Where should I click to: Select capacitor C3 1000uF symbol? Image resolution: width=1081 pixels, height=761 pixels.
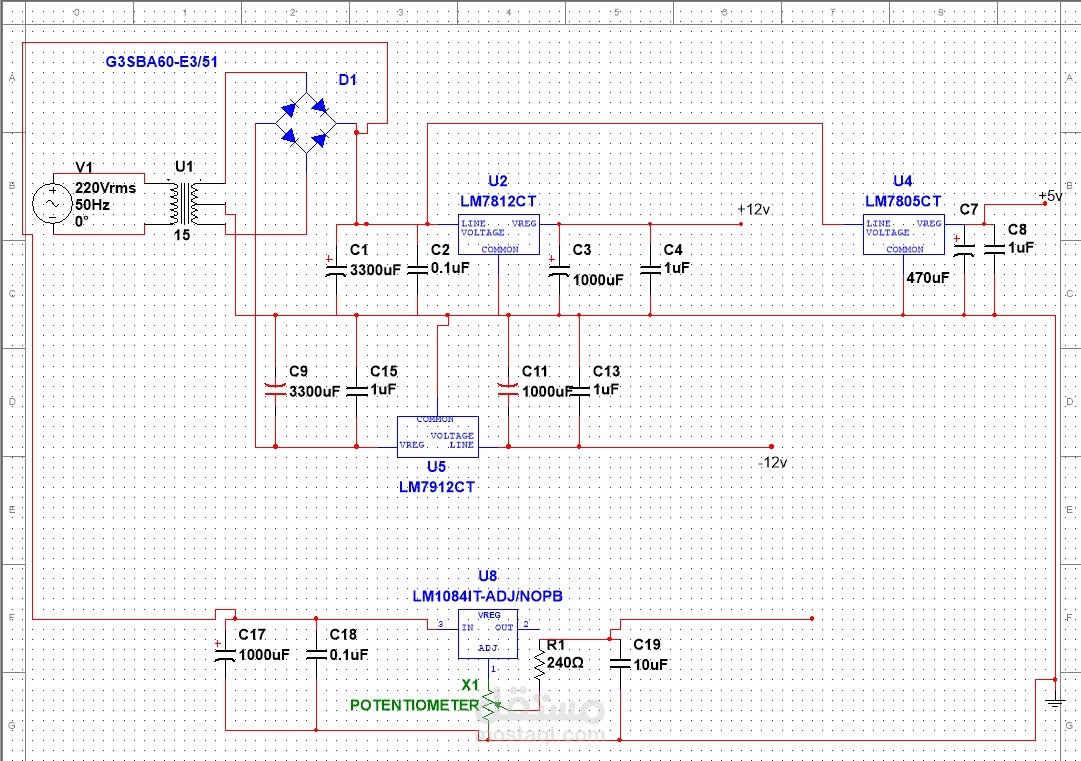click(x=559, y=270)
